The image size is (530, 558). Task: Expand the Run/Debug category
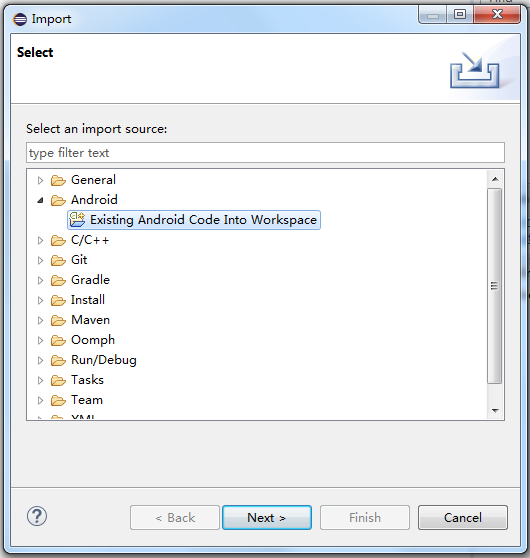[x=40, y=360]
